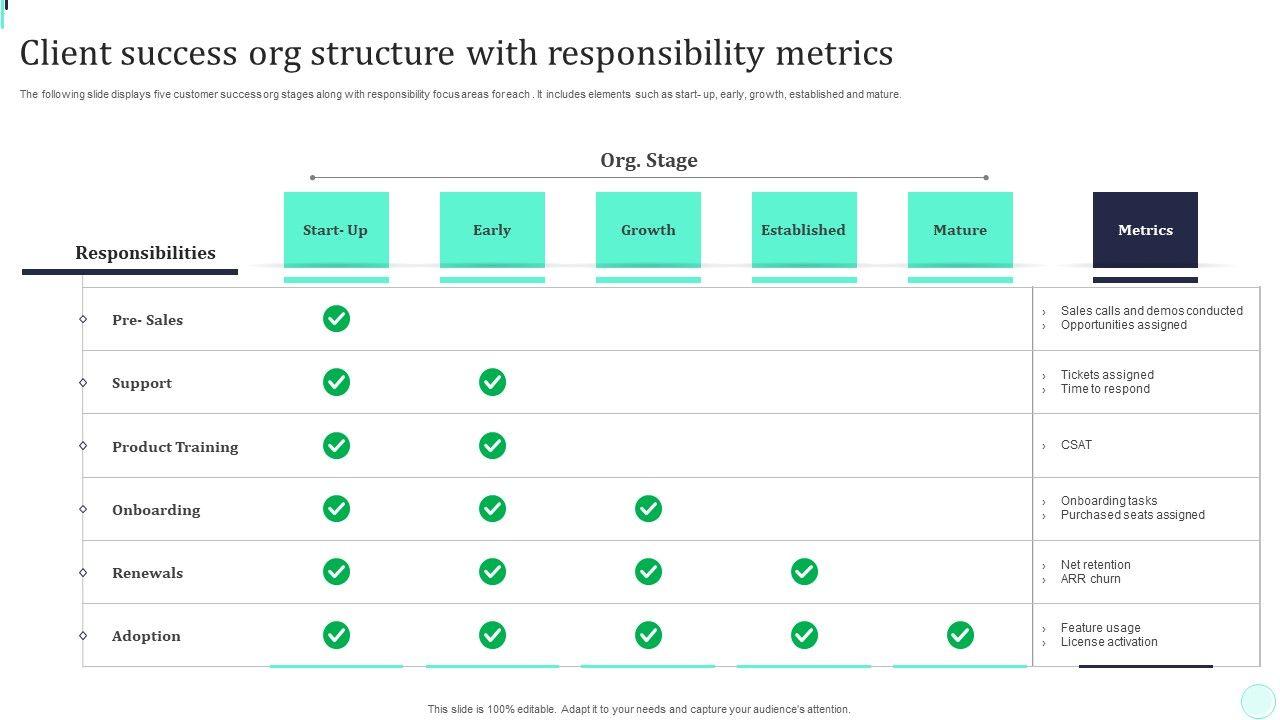The image size is (1280, 720).
Task: Click the Pre-Sales Start-Up green checkmark
Action: 336,319
